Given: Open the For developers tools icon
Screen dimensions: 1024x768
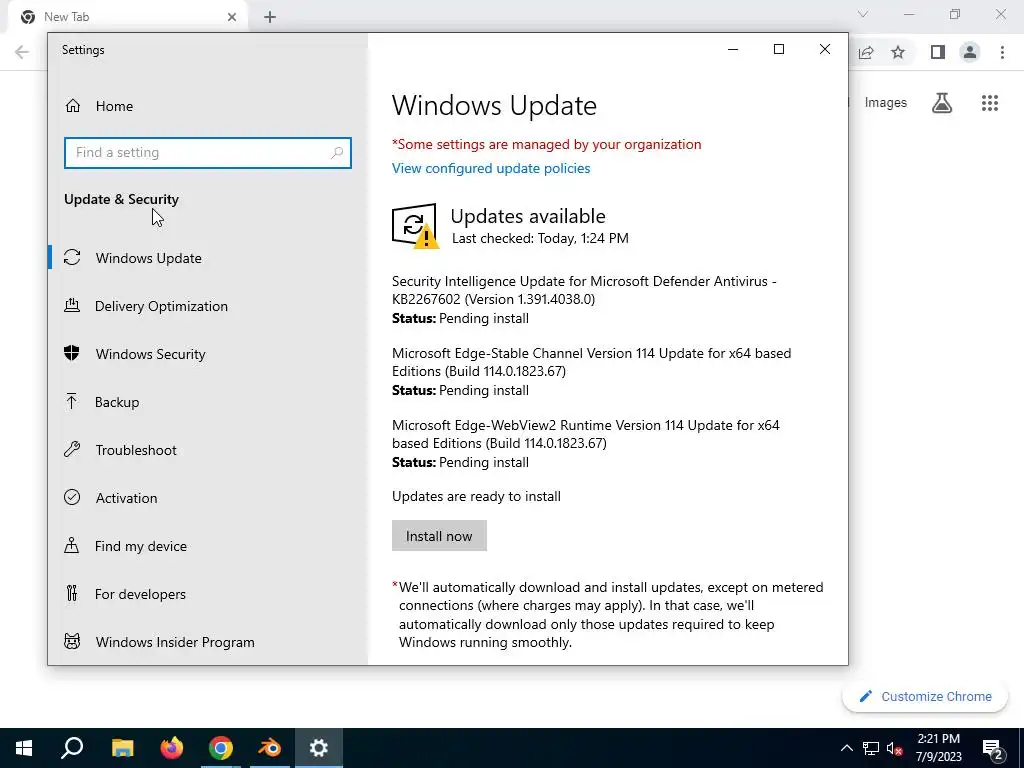Looking at the screenshot, I should [x=72, y=594].
